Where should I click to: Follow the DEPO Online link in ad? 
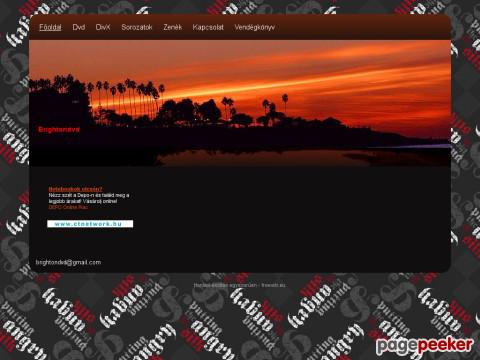(x=68, y=207)
